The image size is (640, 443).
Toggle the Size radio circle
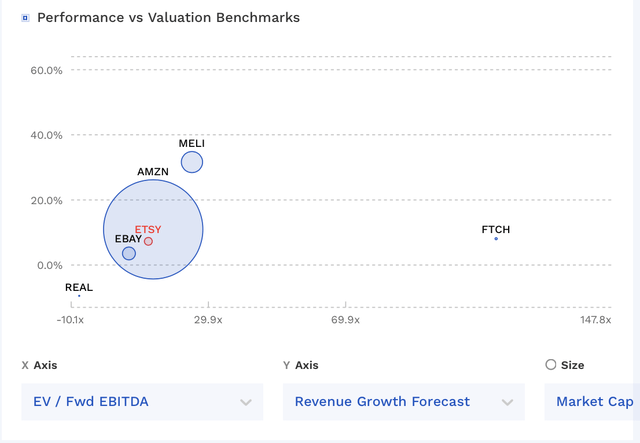click(x=551, y=365)
